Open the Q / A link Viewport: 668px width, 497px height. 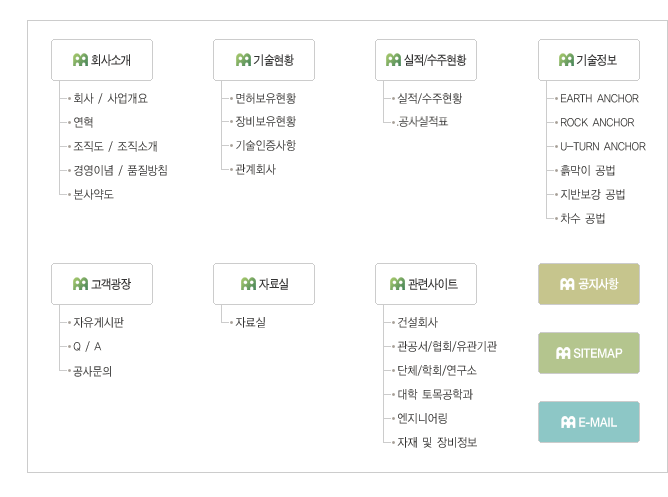coord(87,347)
